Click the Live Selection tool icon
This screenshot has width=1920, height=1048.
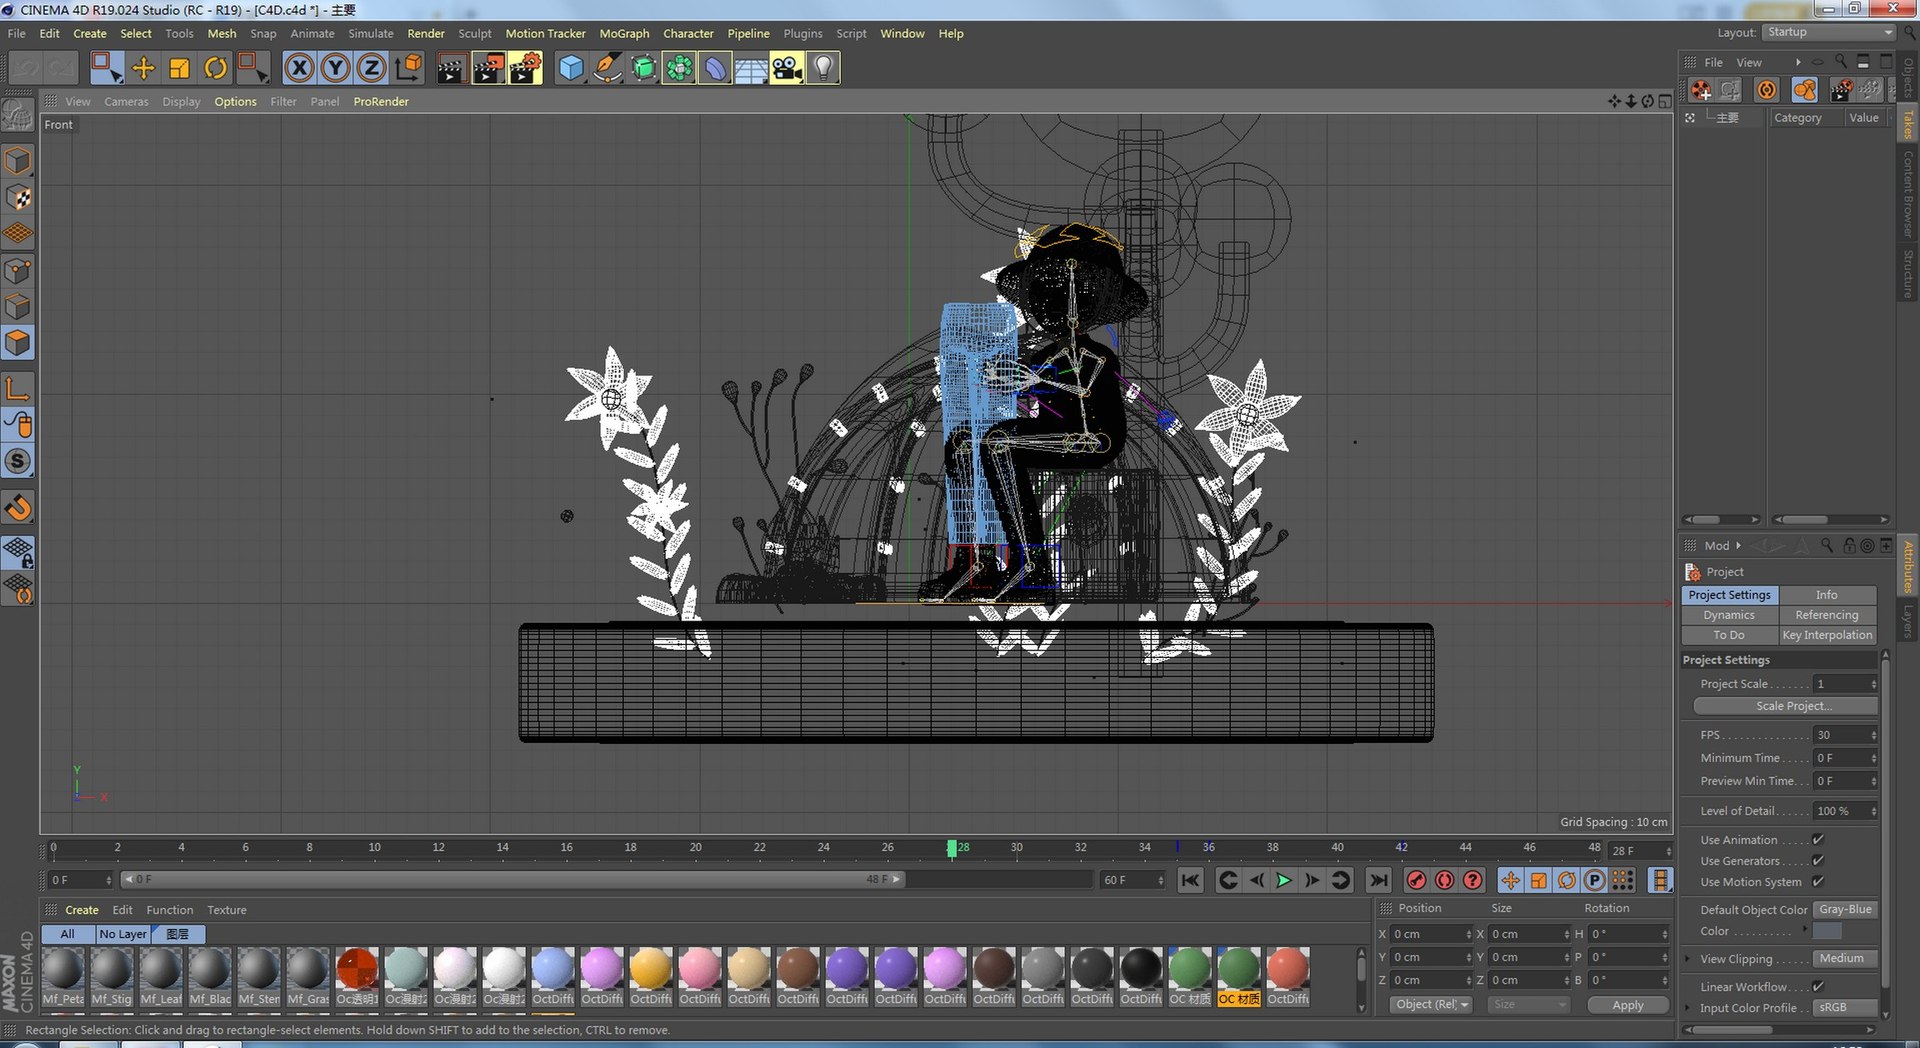point(106,68)
